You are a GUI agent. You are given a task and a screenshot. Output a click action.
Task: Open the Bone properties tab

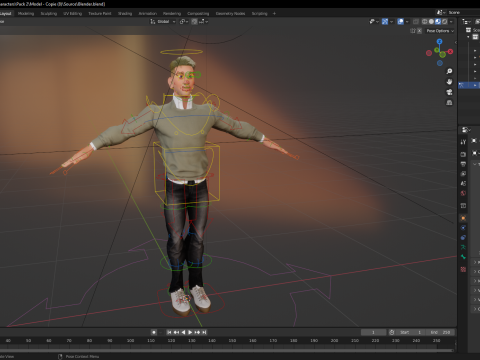463,257
